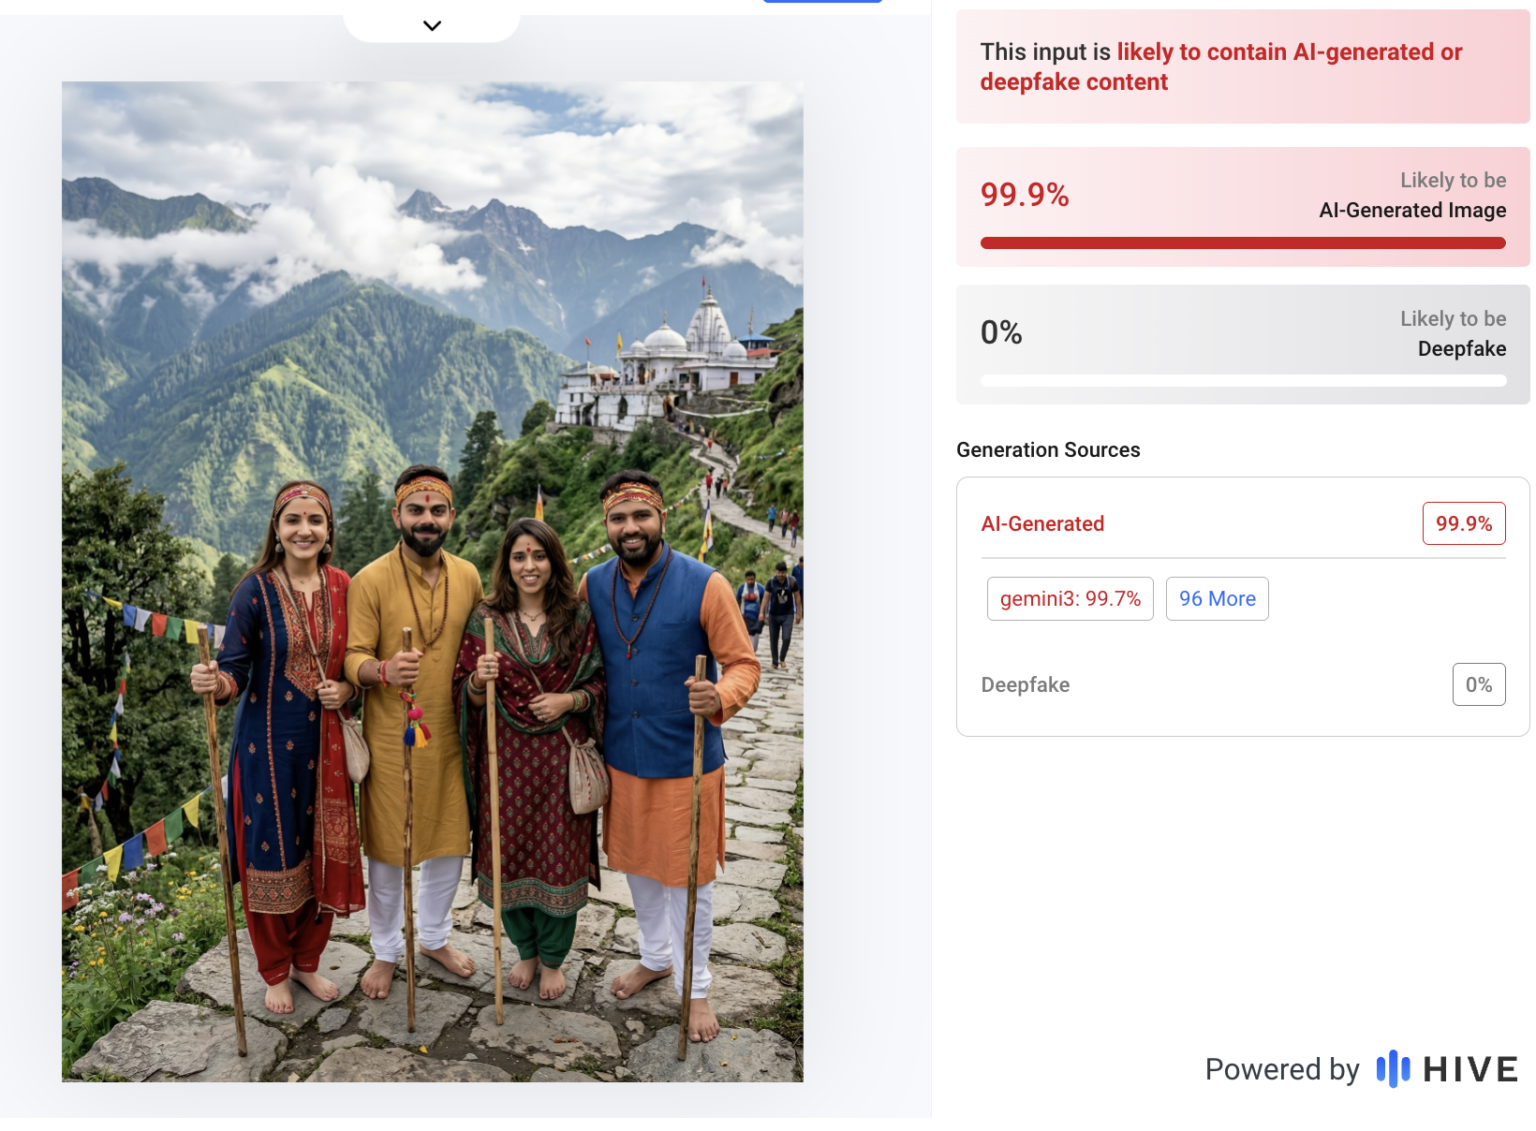Click the Deepfake label in sources row
The width and height of the screenshot is (1536, 1131).
pyautogui.click(x=1025, y=685)
